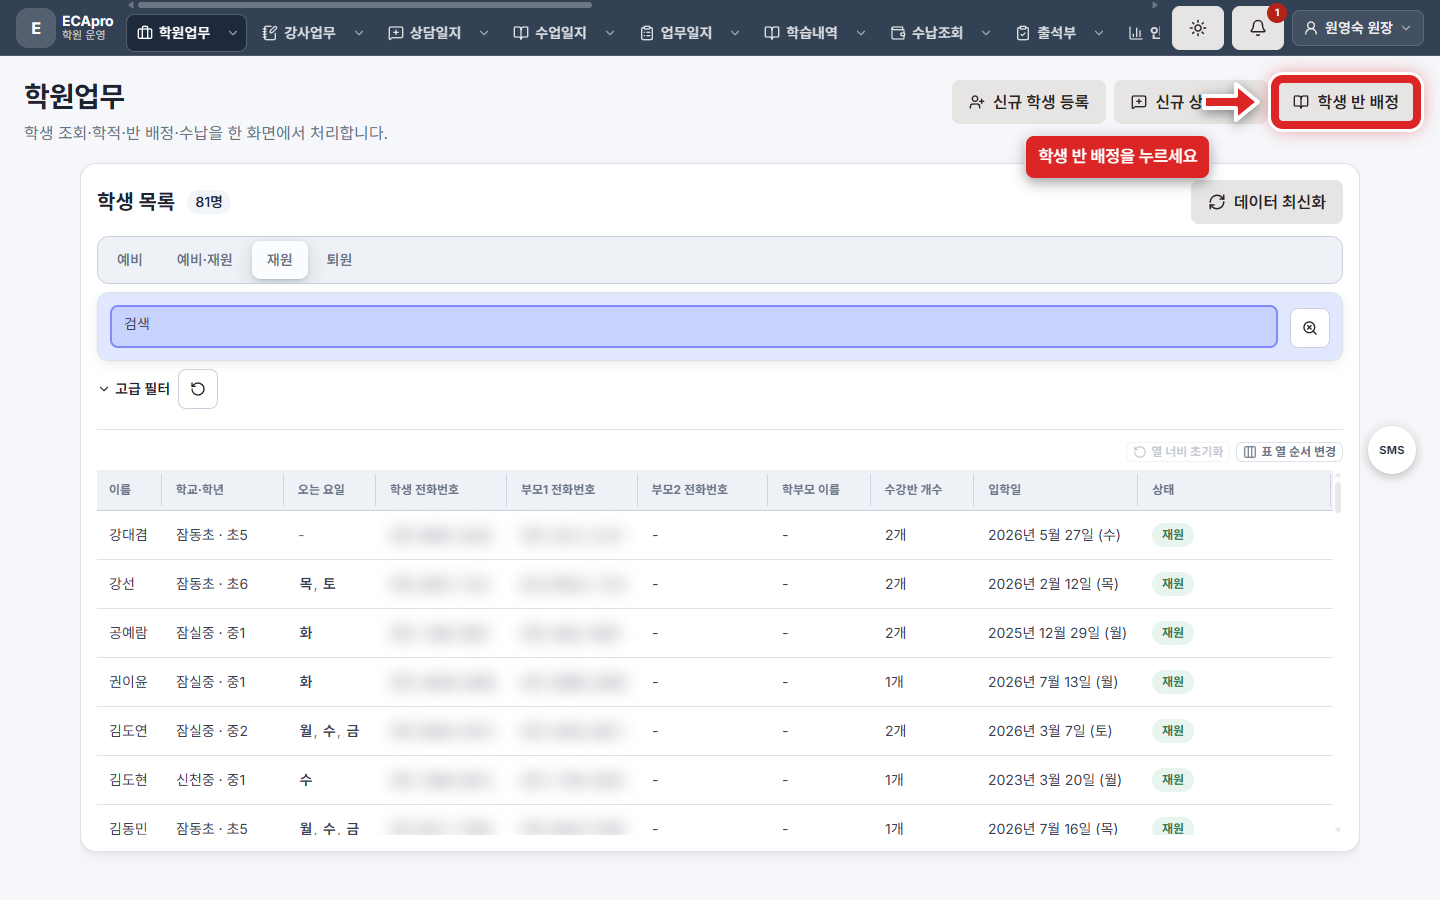Click the 재원 status badge for 강대겸

click(x=1173, y=535)
